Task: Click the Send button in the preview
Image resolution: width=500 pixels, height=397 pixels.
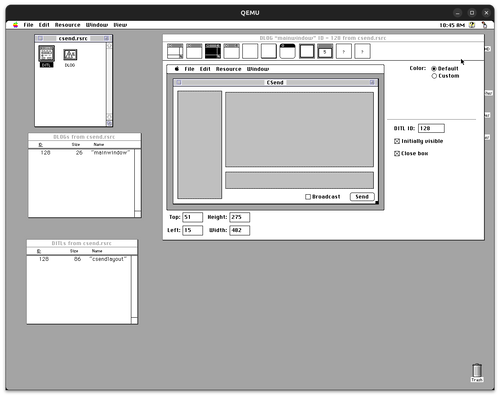Action: [x=362, y=197]
